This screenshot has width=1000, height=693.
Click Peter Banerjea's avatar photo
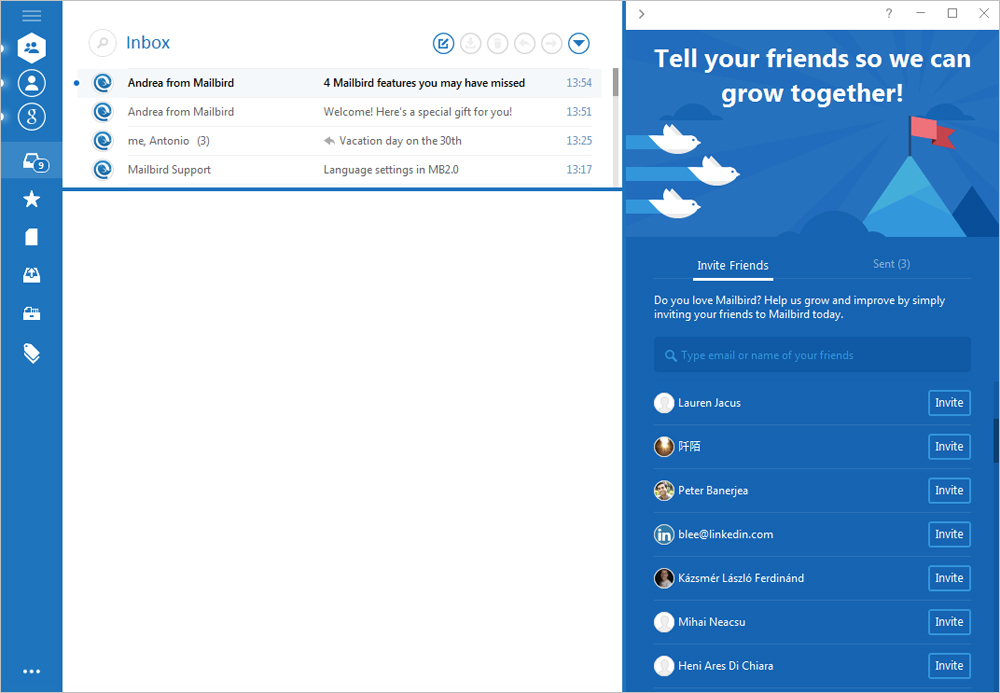coord(664,490)
